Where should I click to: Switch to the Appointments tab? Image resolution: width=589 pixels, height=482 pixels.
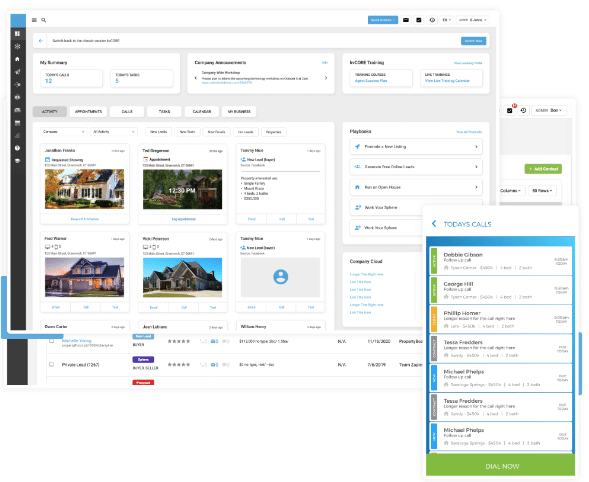click(88, 112)
